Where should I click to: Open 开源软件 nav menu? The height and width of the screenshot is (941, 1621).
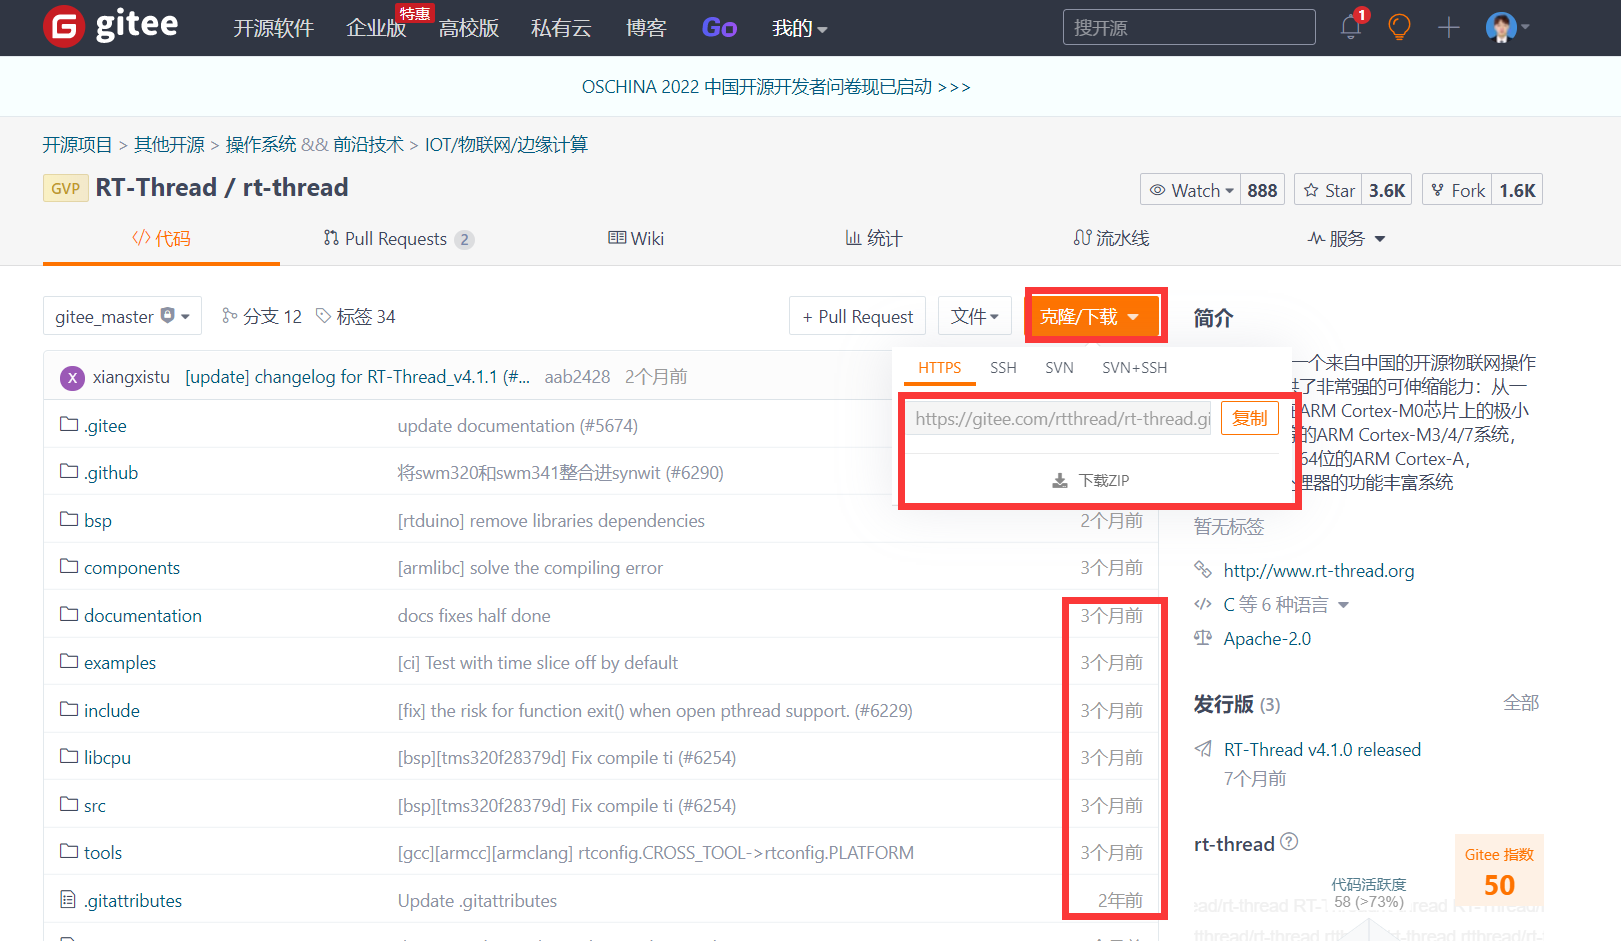[273, 28]
